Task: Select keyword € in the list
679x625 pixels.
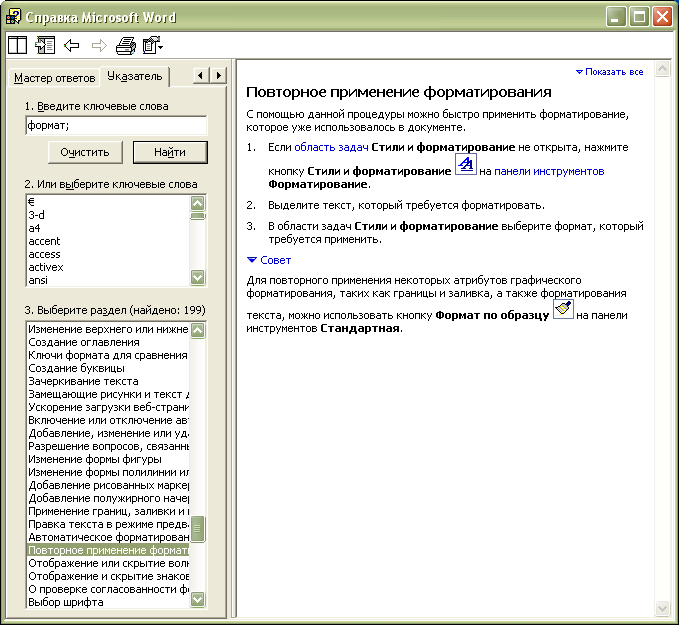Action: tap(108, 202)
